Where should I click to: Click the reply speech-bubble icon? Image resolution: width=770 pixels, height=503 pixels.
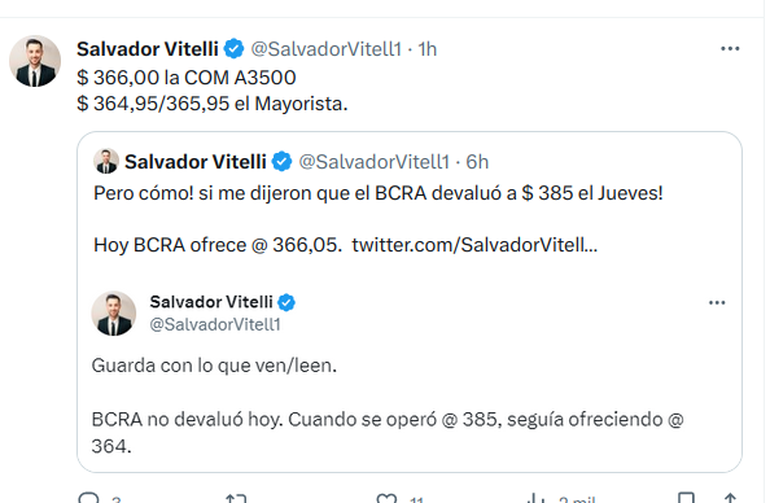pyautogui.click(x=89, y=497)
